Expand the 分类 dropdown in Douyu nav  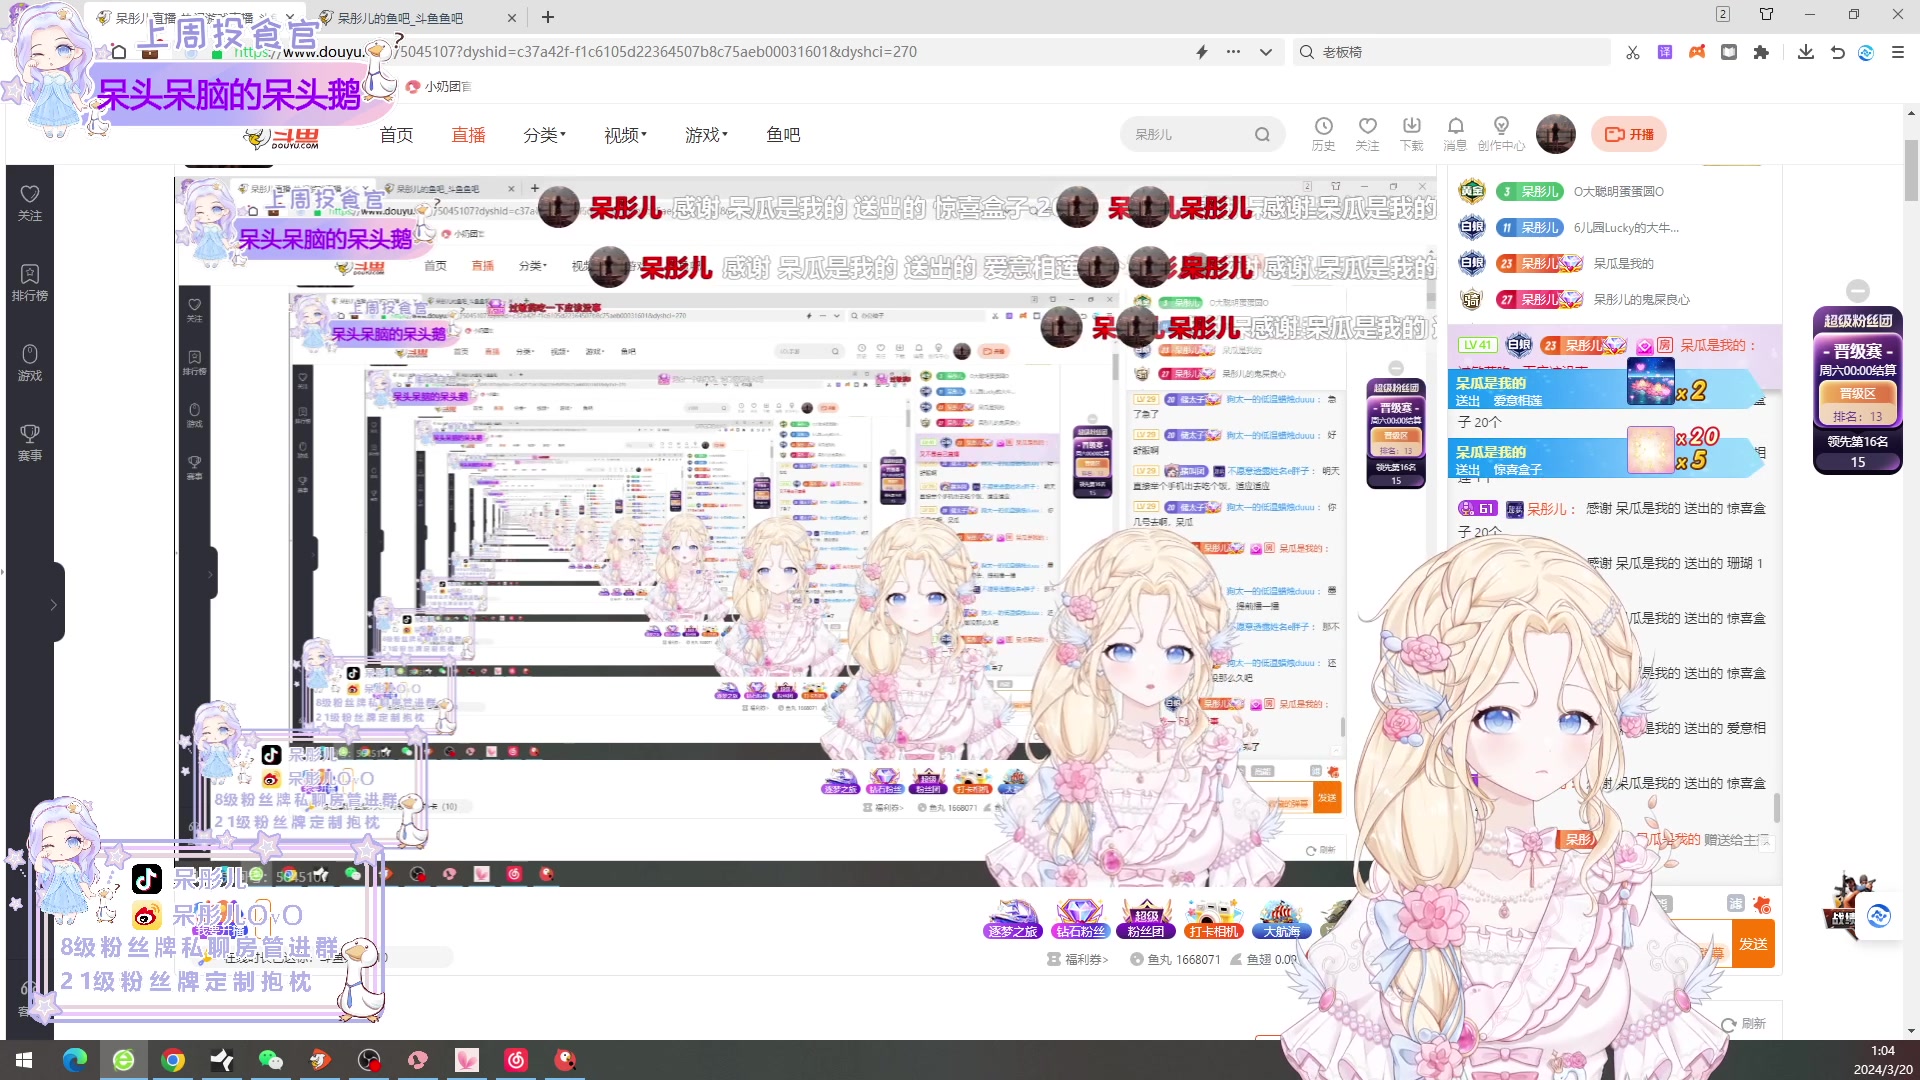[x=544, y=135]
